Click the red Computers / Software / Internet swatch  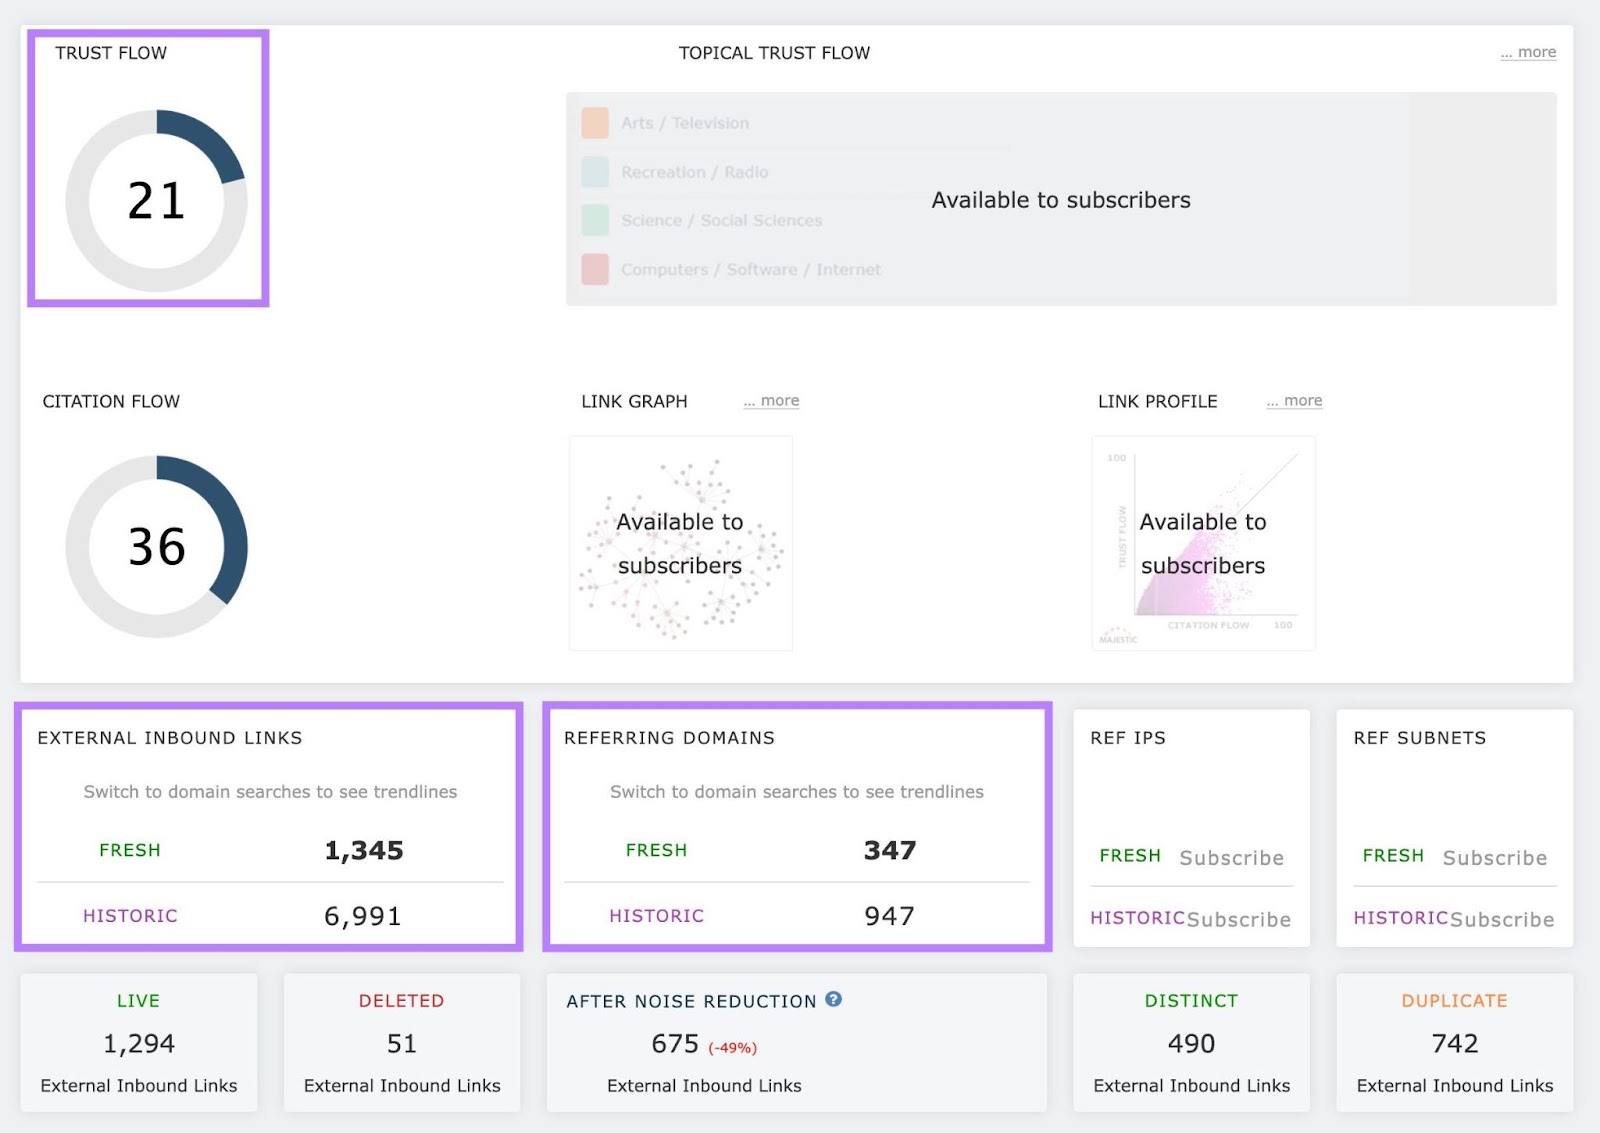(x=595, y=269)
